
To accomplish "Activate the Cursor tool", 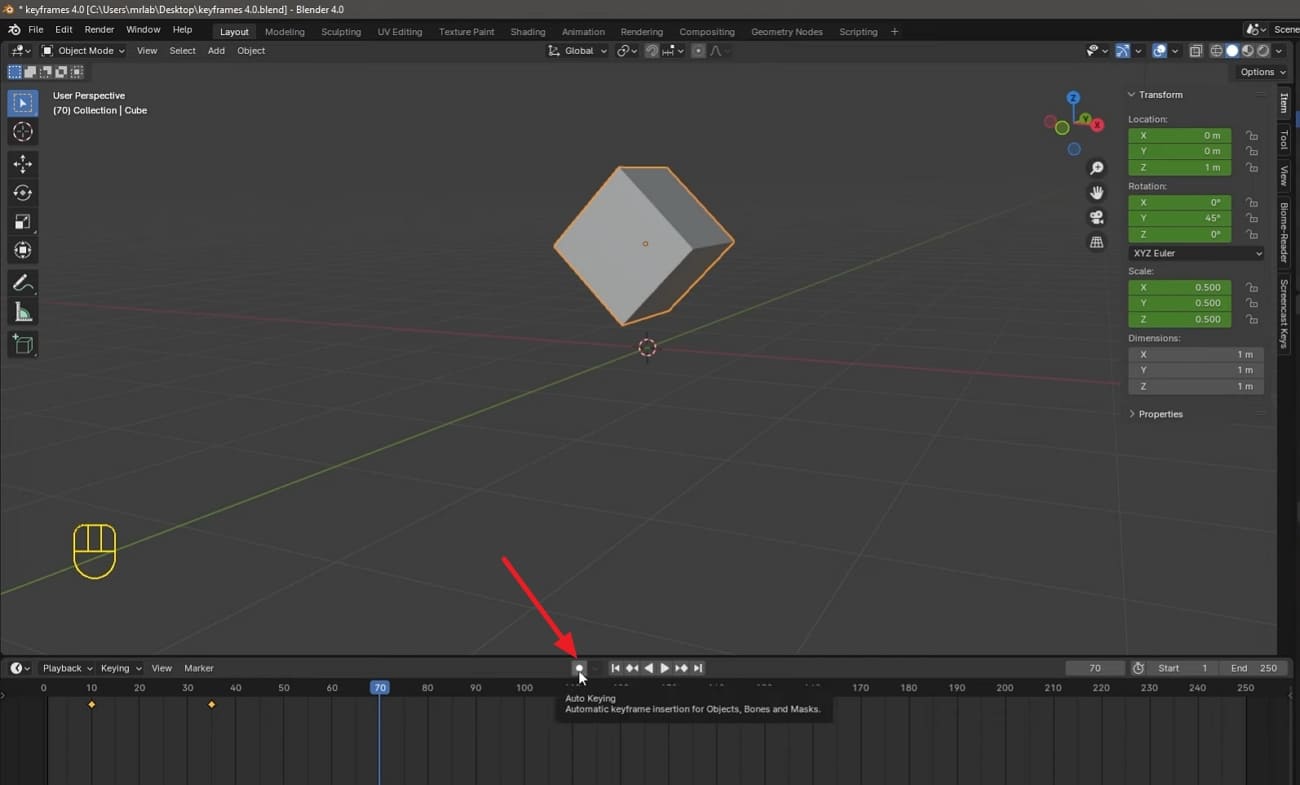I will 23,132.
